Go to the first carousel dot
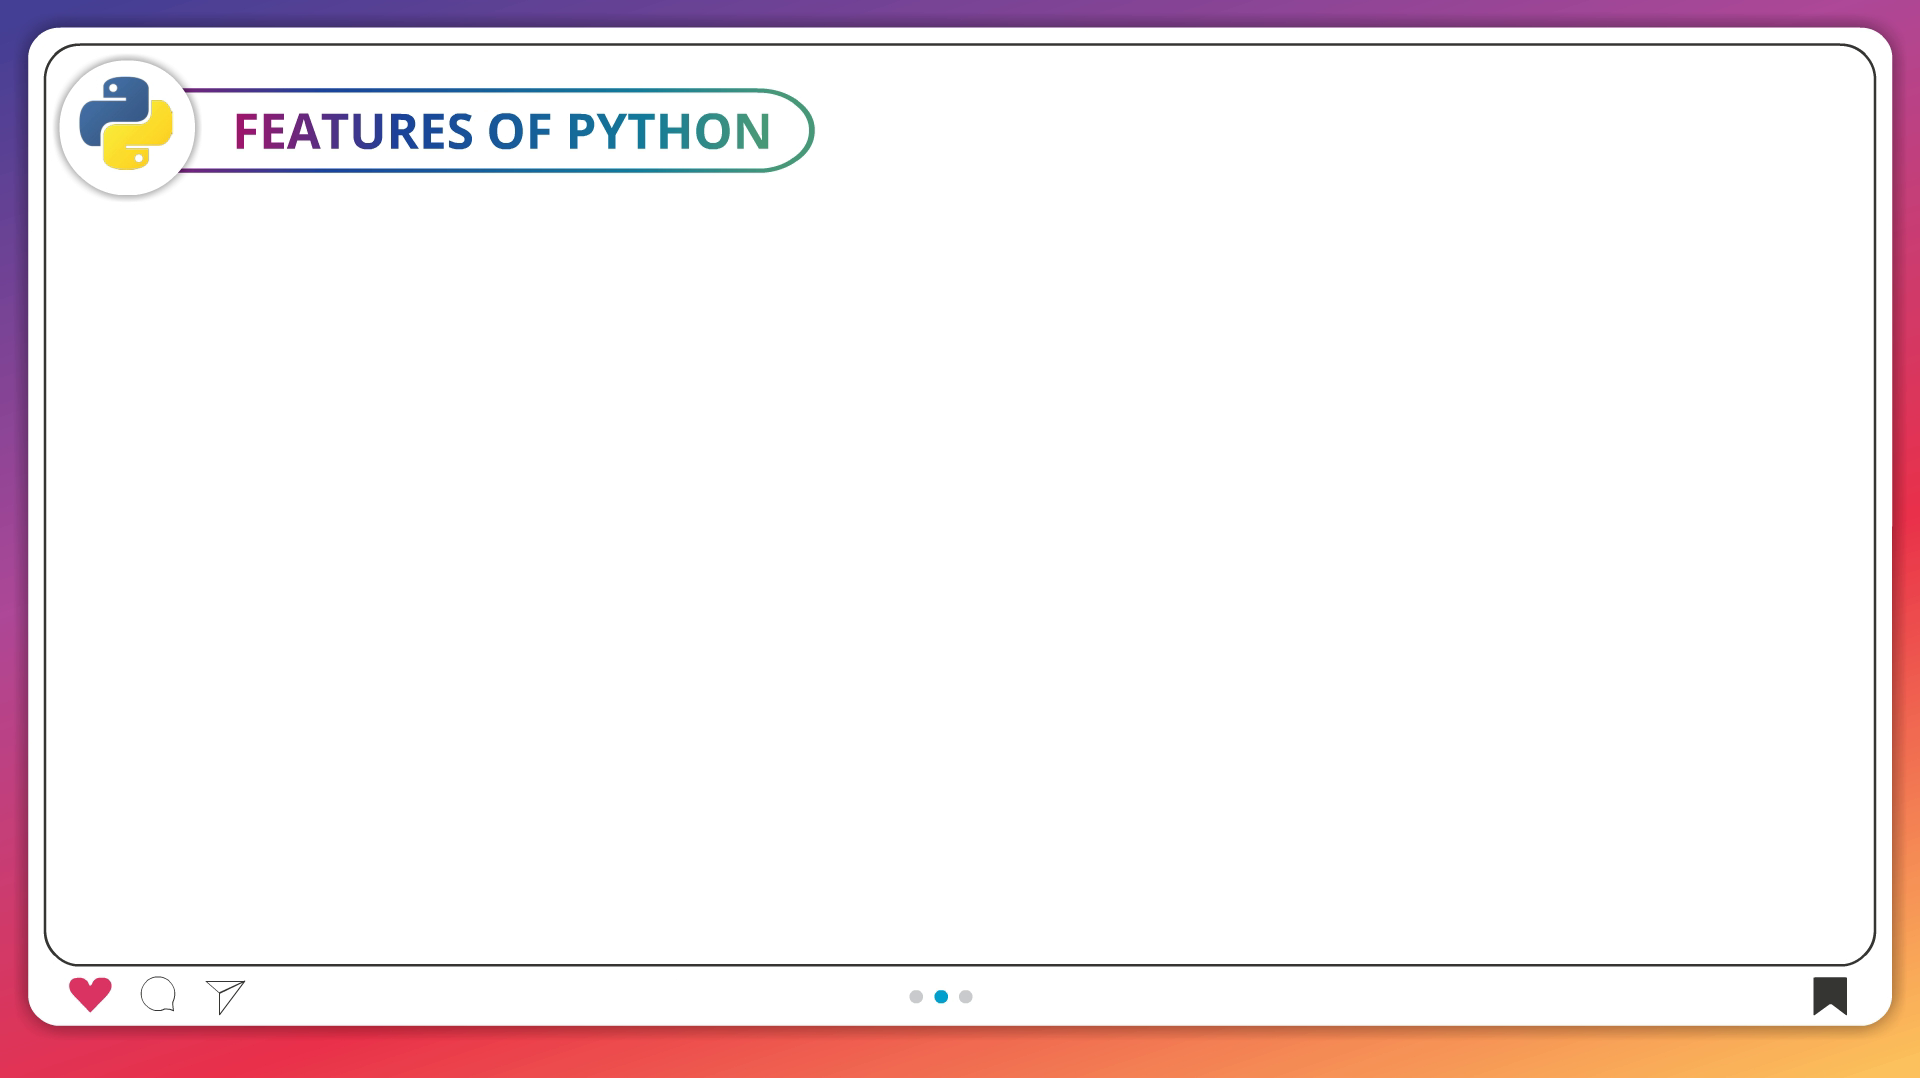This screenshot has width=1920, height=1078. tap(916, 997)
